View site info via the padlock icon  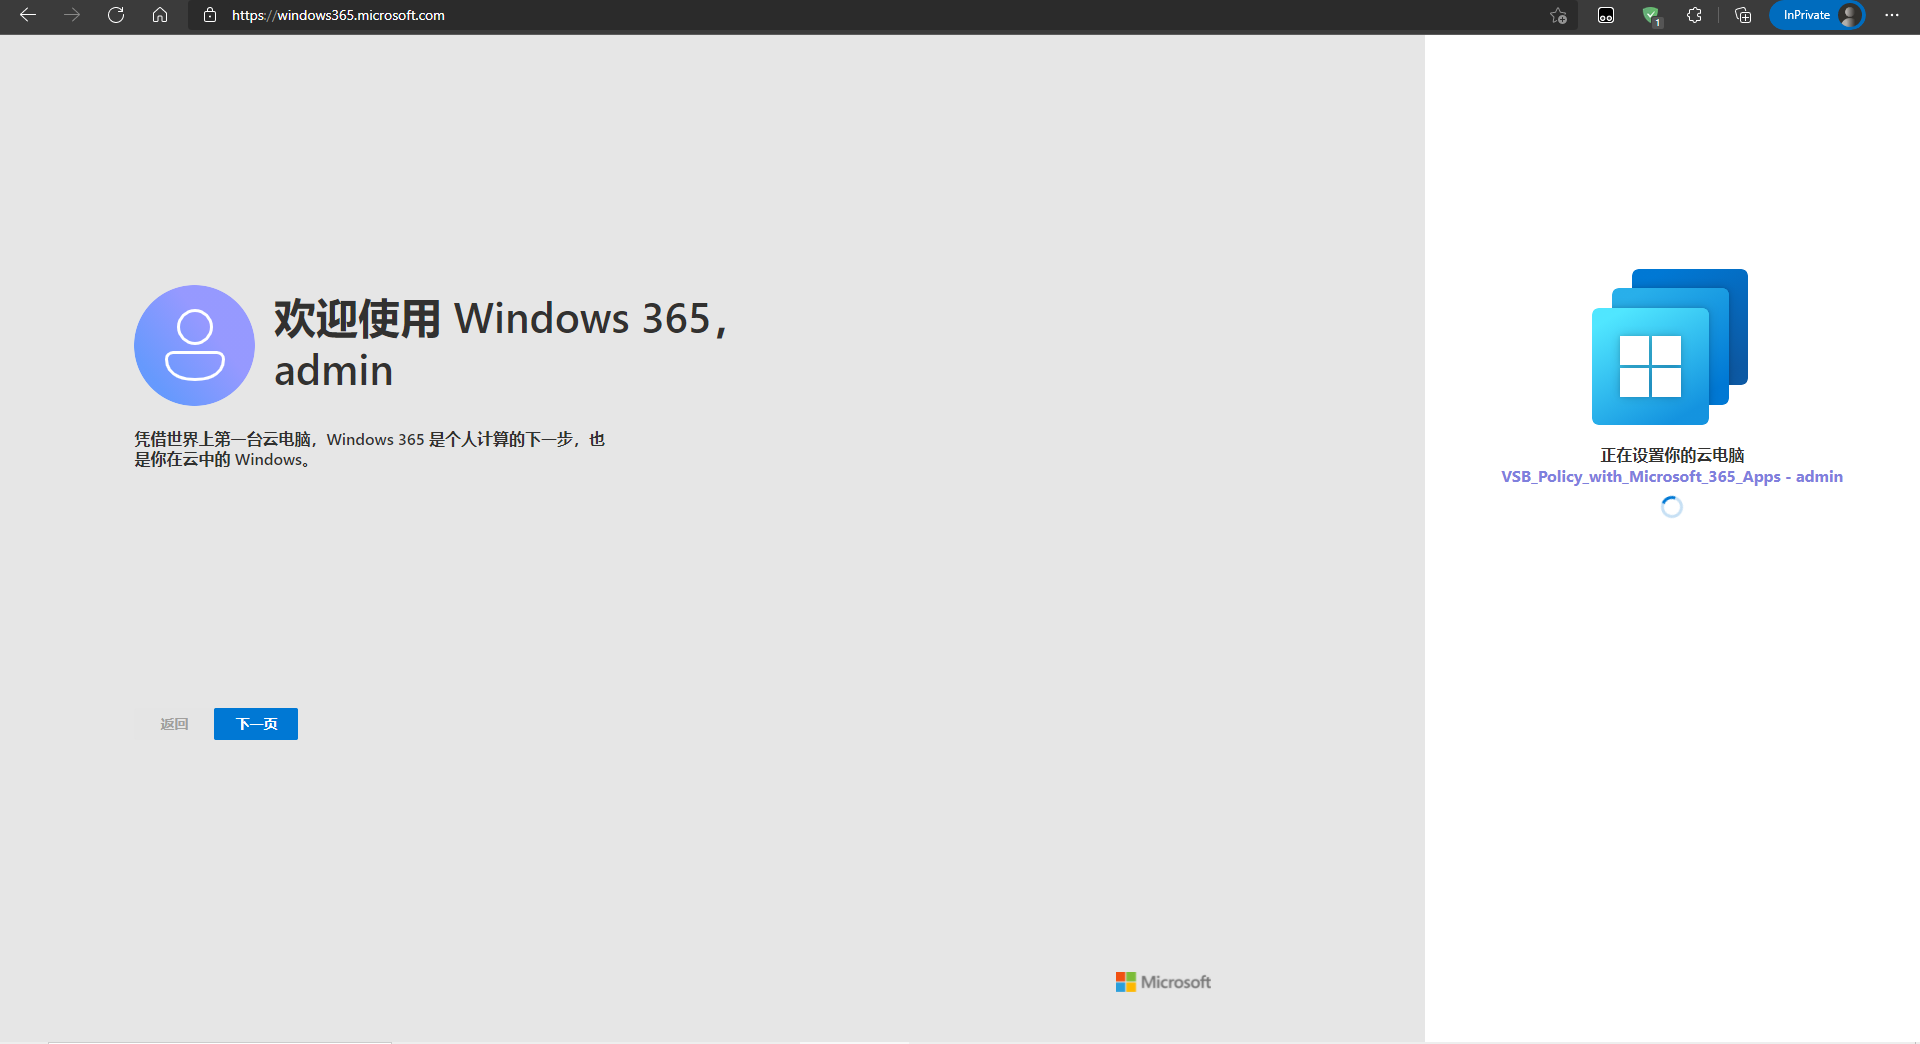[x=210, y=15]
